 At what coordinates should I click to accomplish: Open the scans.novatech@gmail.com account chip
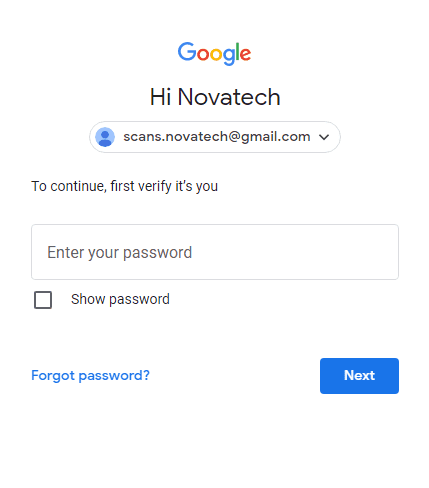(x=215, y=137)
